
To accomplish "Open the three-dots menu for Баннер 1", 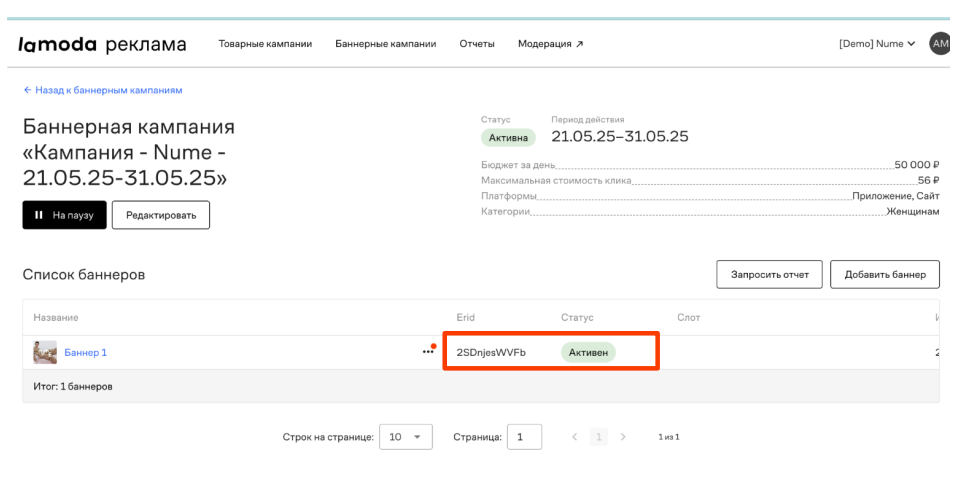I will (x=428, y=352).
